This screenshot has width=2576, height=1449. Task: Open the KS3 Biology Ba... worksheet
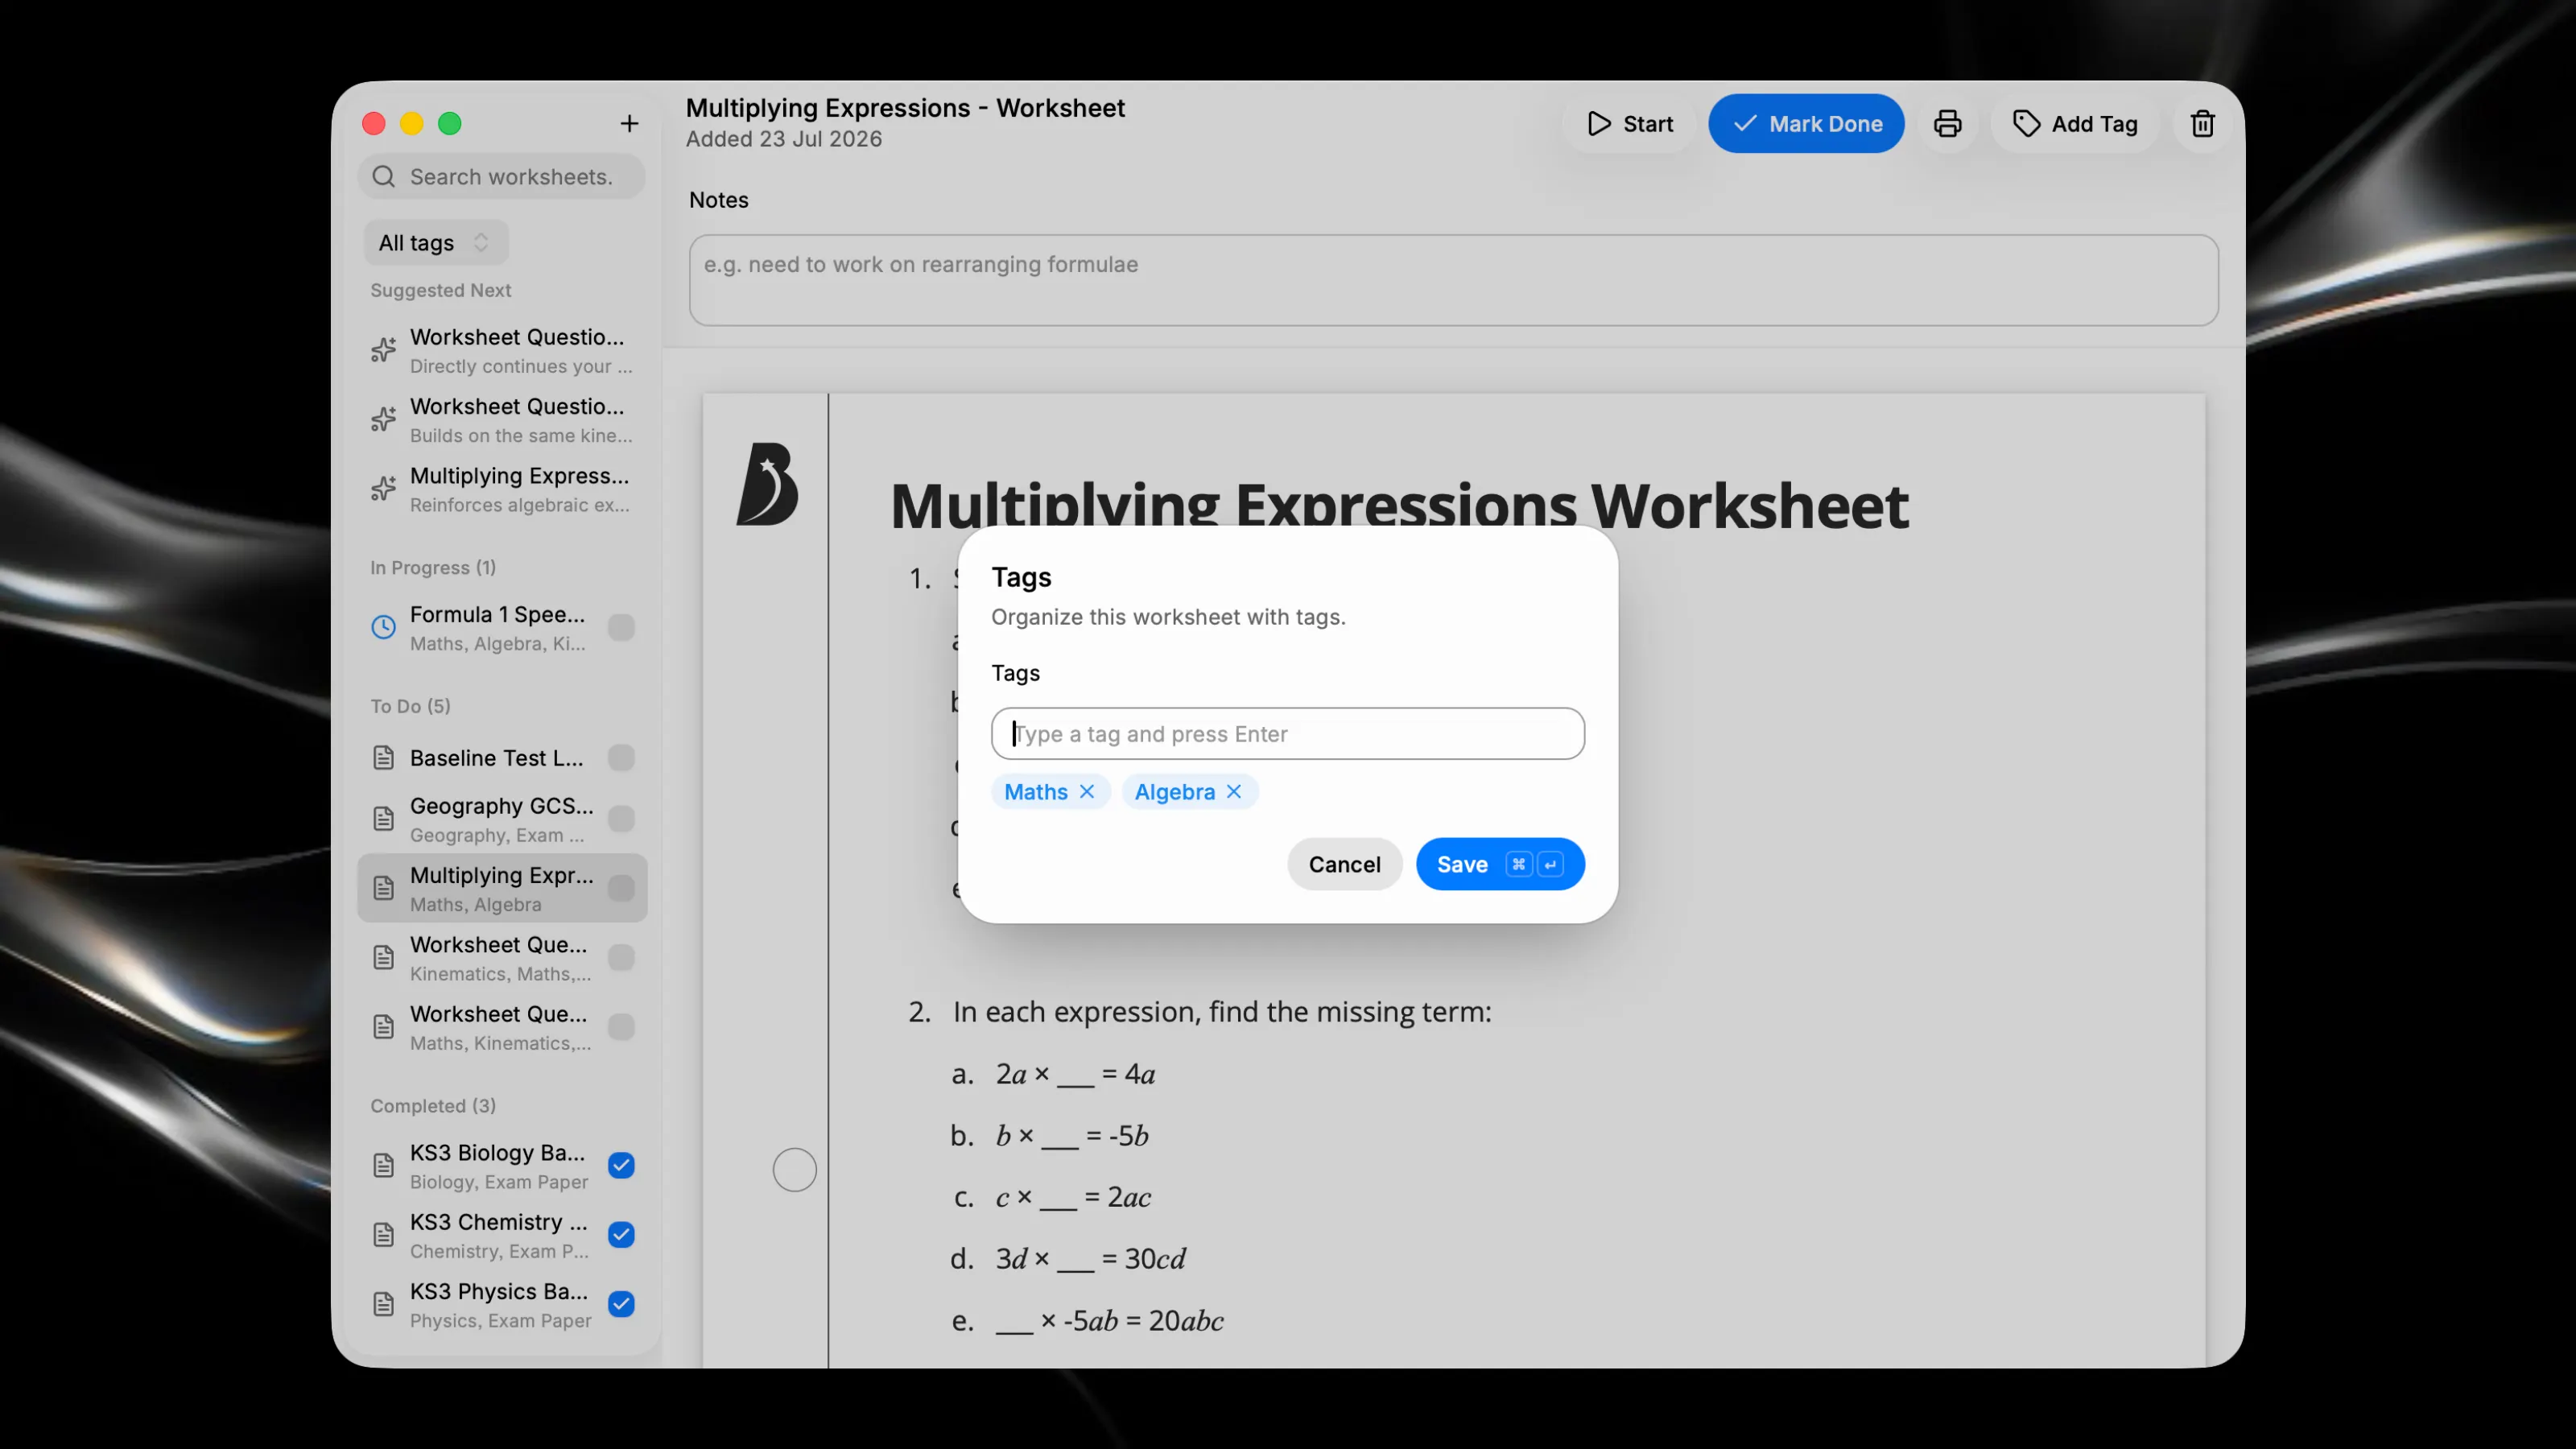[502, 1166]
